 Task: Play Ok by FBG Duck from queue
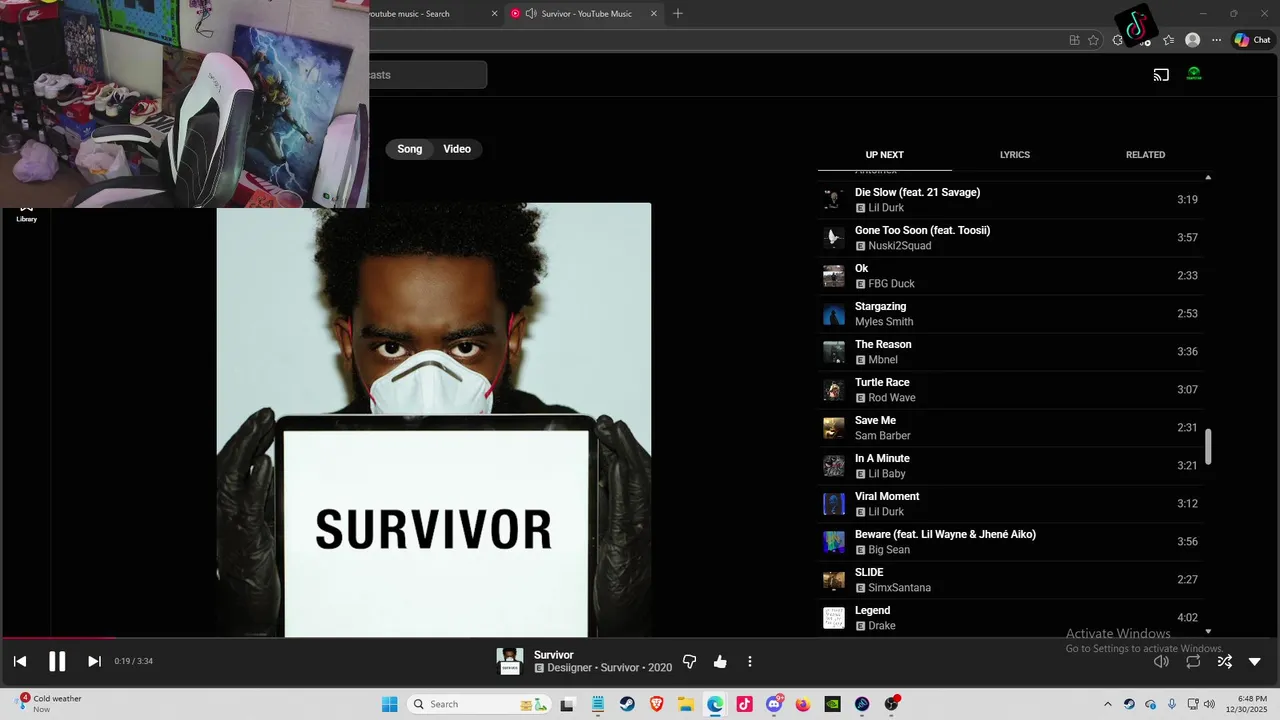pyautogui.click(x=1010, y=276)
